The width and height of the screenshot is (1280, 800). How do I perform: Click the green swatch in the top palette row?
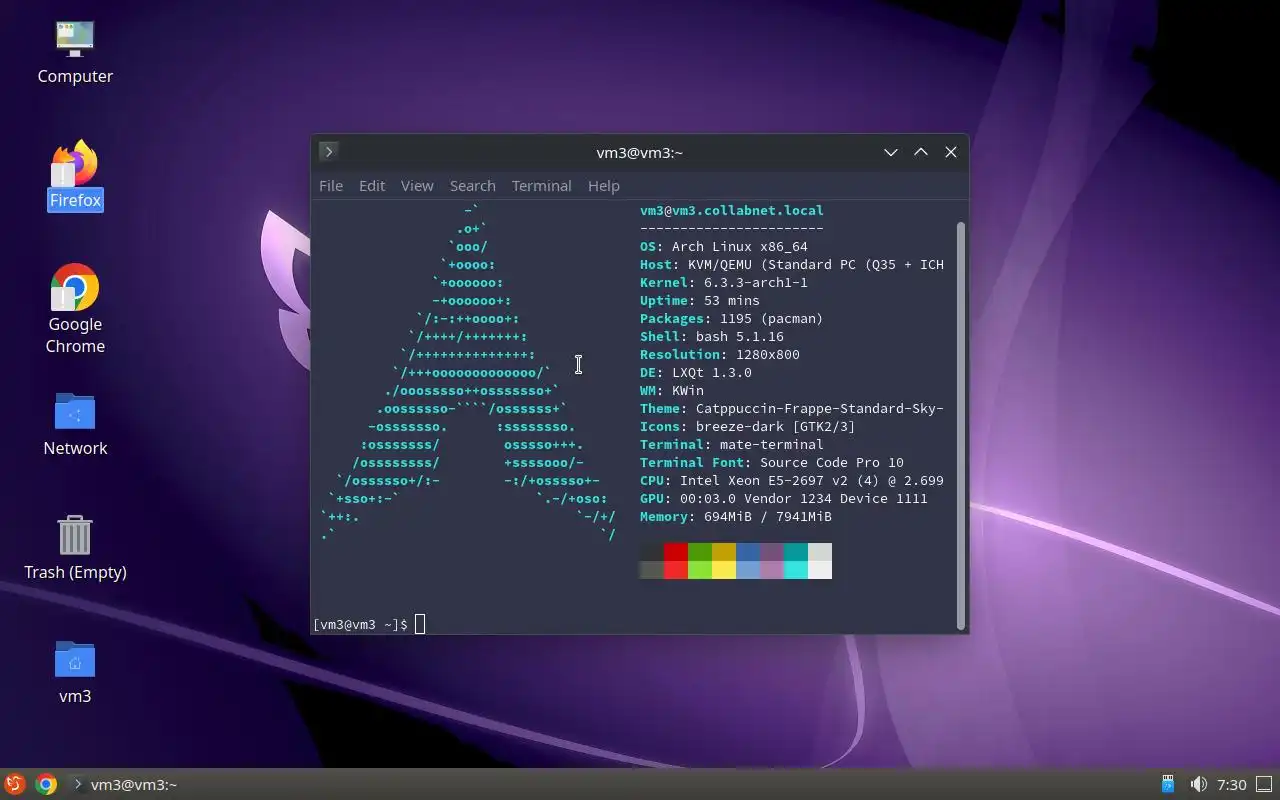(x=700, y=552)
